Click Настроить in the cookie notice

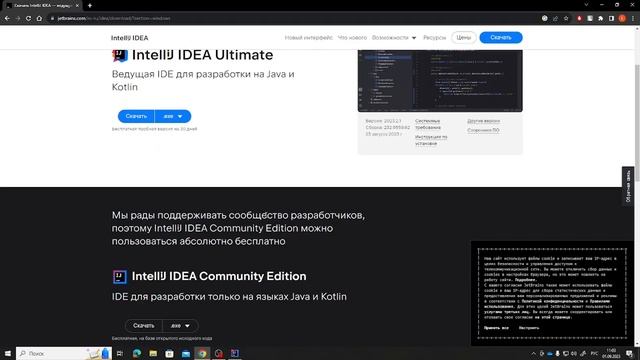(x=529, y=328)
